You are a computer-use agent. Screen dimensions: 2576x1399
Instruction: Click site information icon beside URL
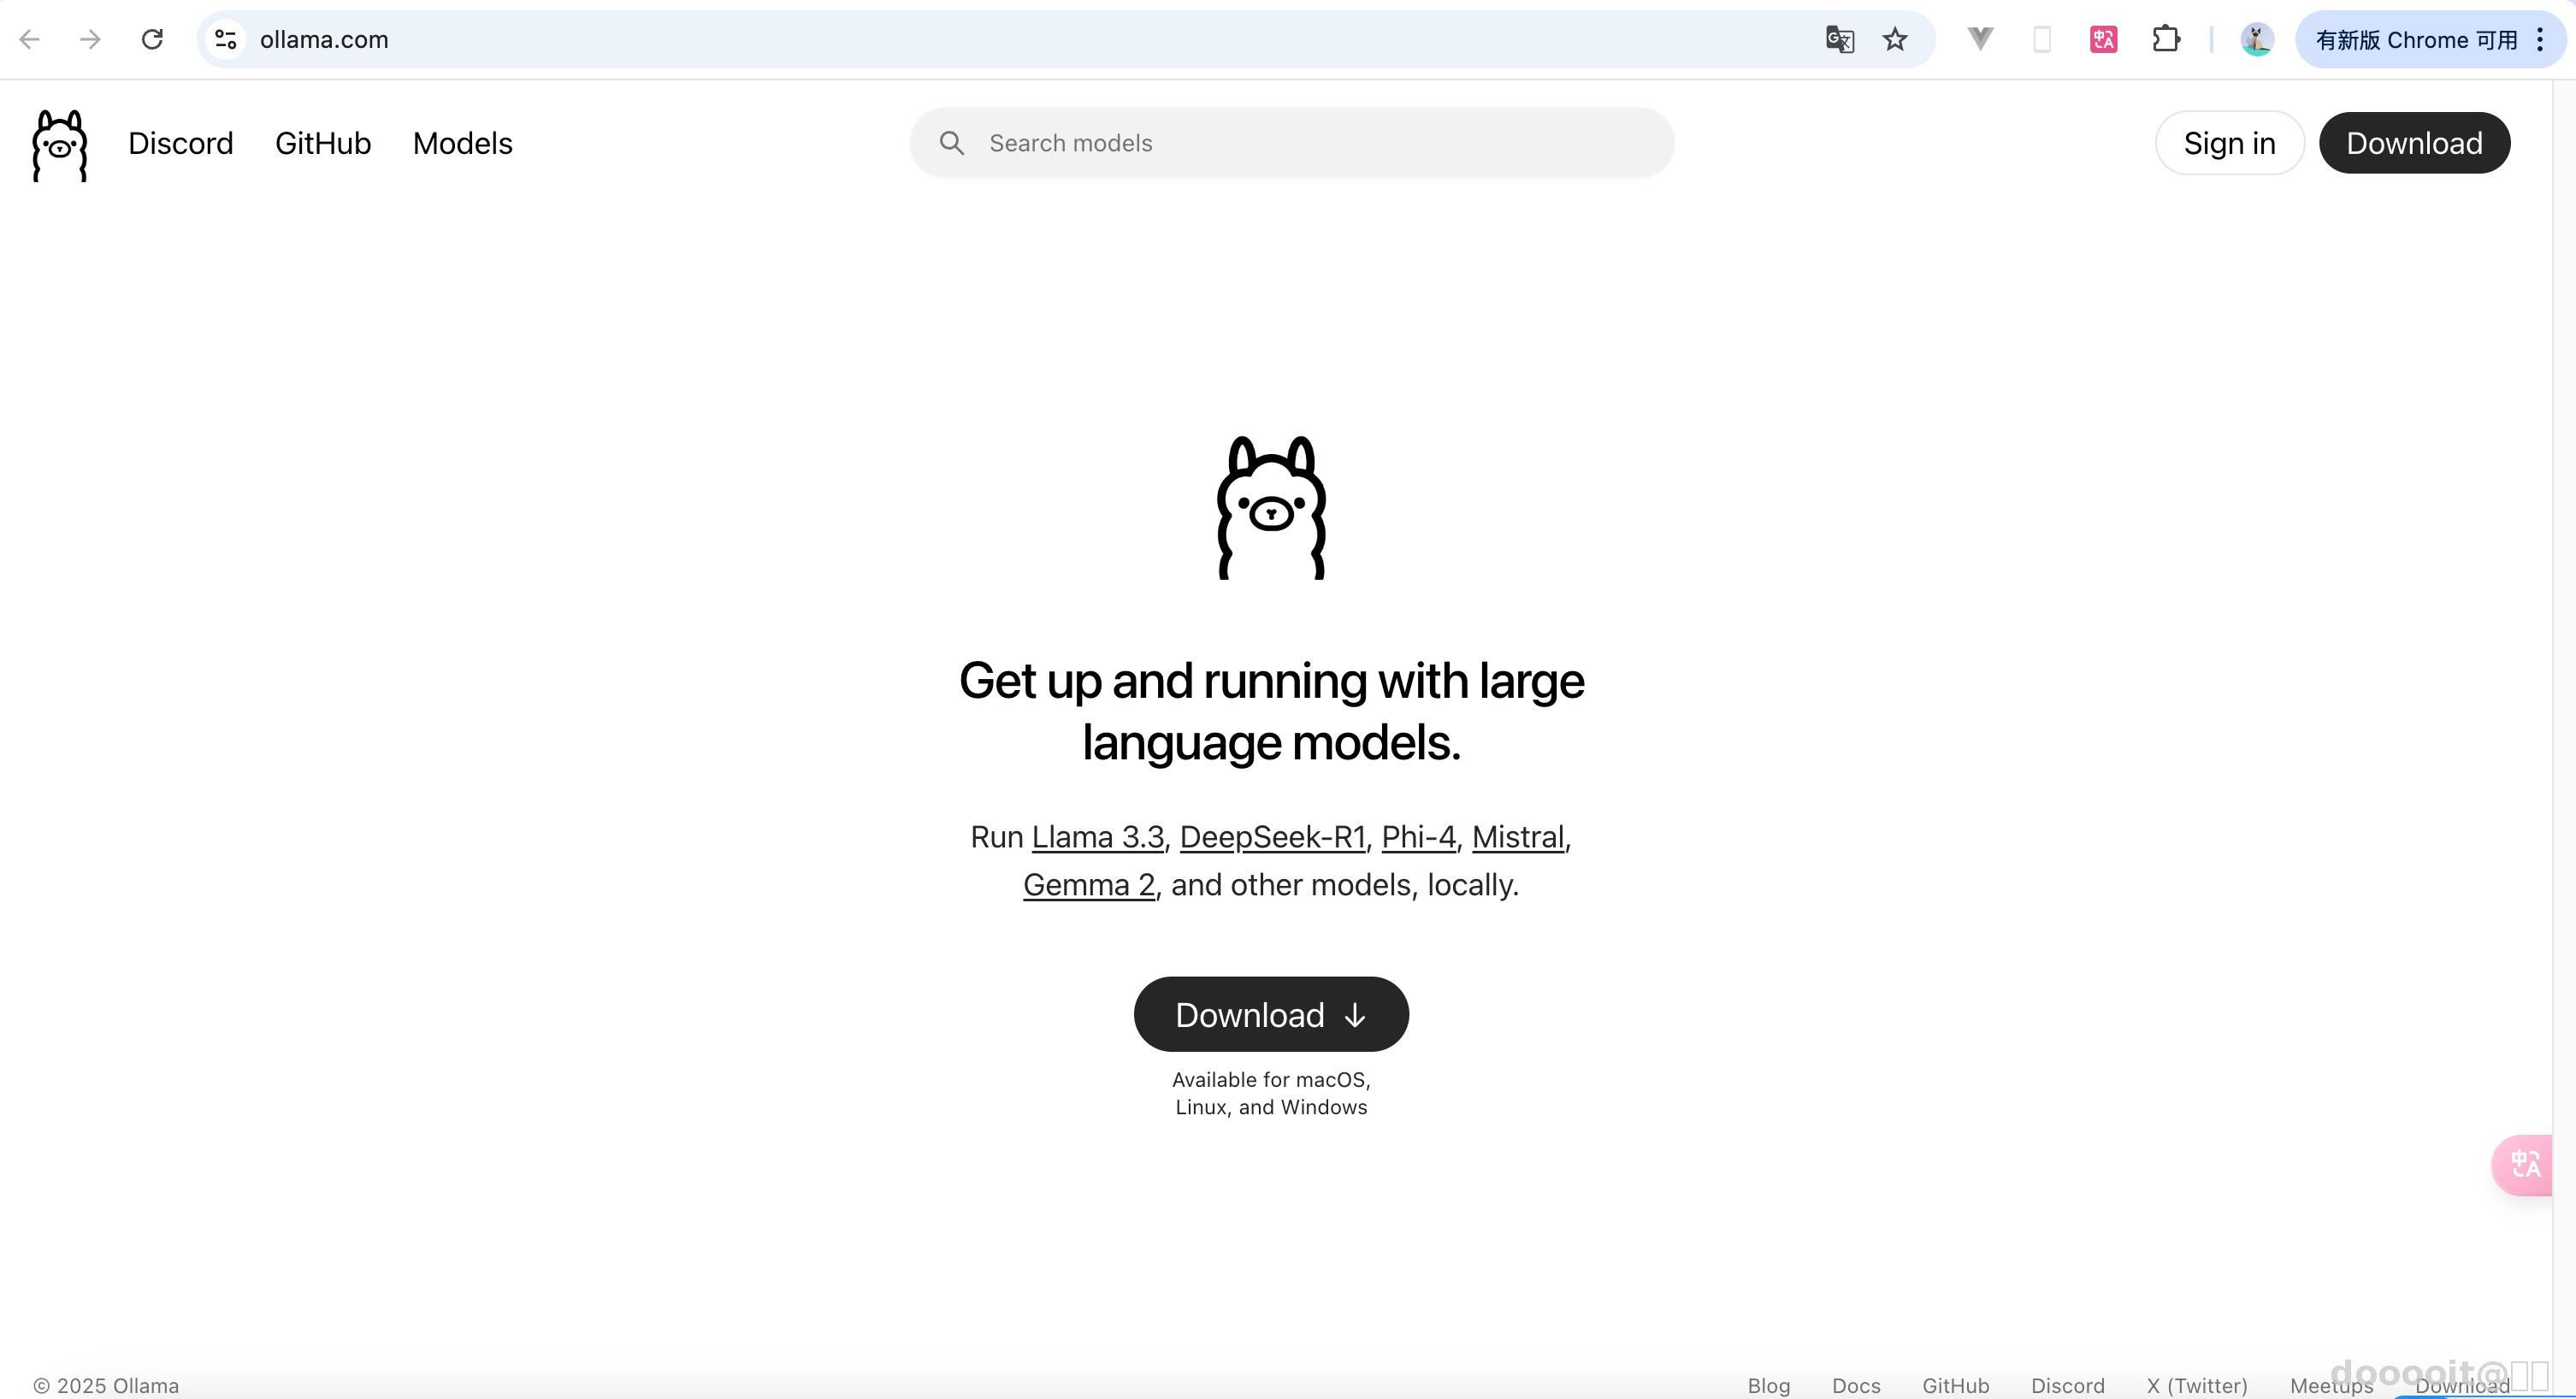226,39
